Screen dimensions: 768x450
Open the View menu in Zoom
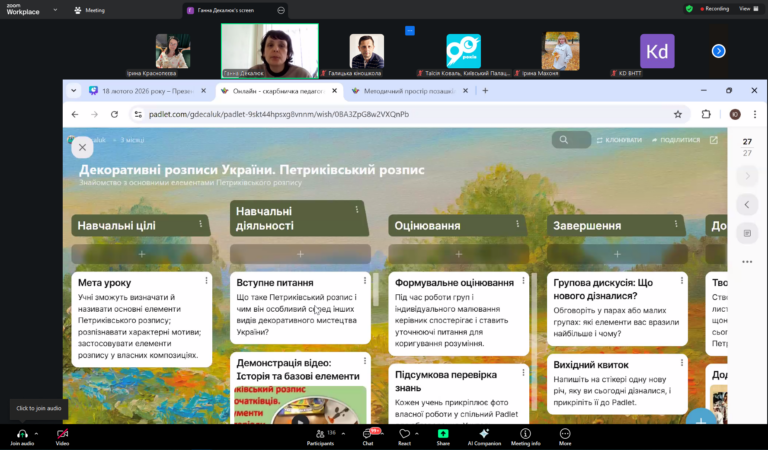point(748,9)
